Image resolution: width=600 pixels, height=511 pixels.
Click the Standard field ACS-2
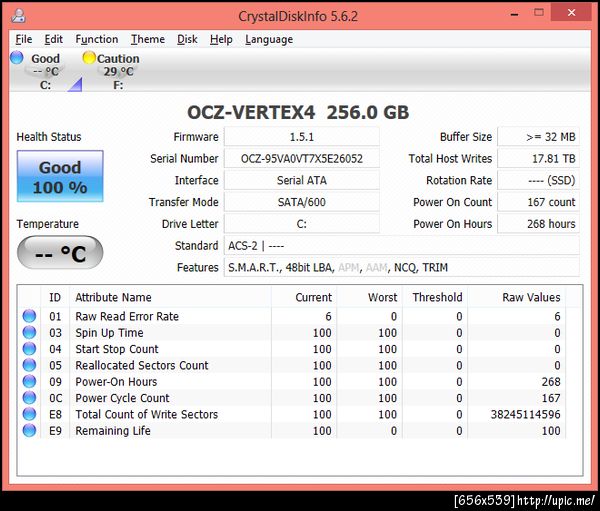402,246
